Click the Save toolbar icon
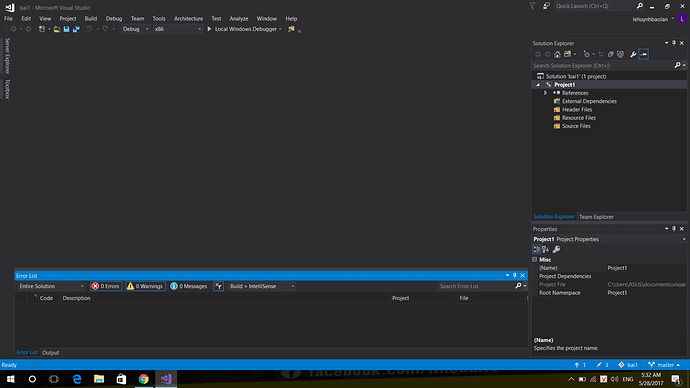Viewport: 690px width, 388px height. click(x=66, y=29)
